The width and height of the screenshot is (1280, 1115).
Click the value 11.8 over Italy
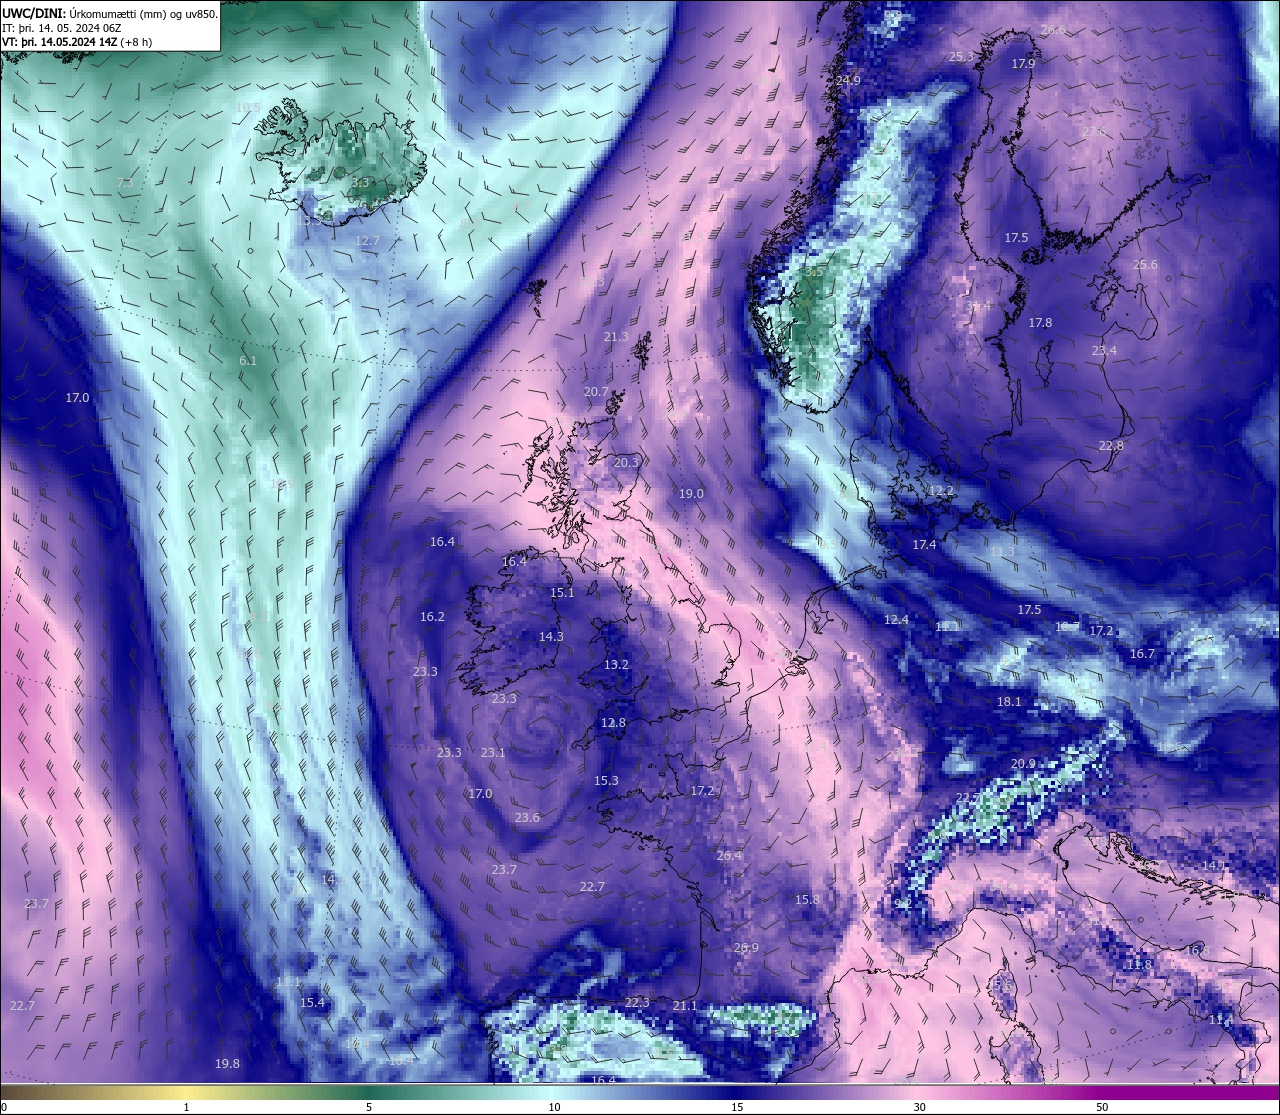[1138, 965]
